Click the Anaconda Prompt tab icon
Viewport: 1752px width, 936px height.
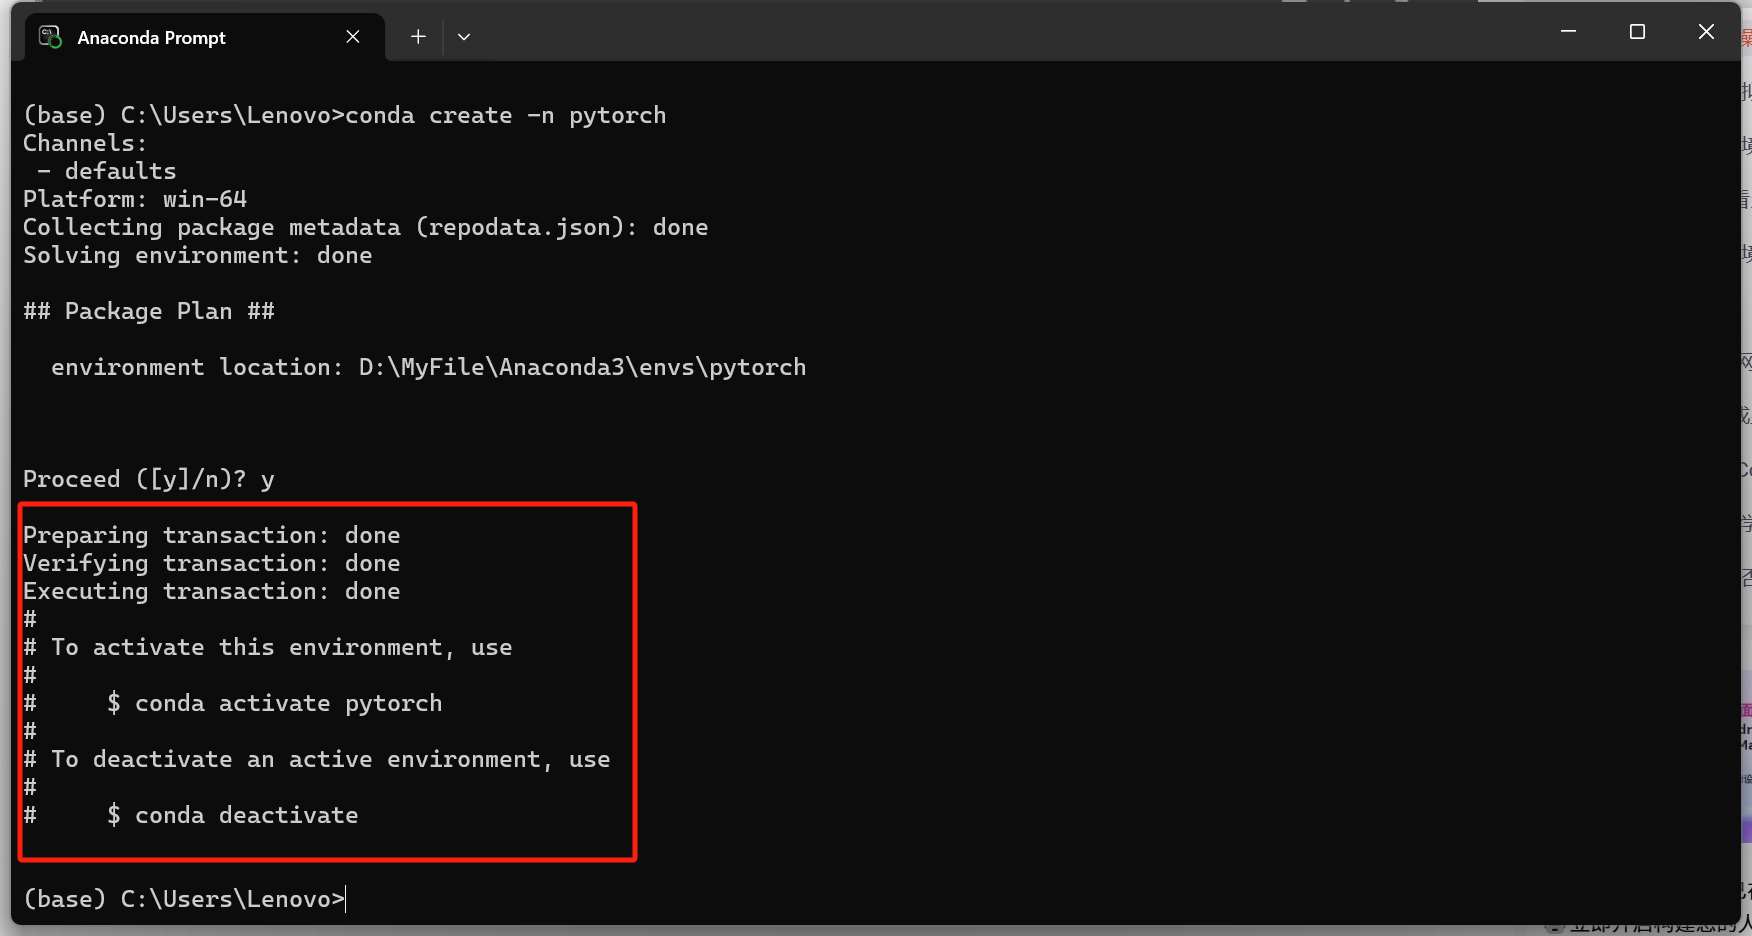50,37
